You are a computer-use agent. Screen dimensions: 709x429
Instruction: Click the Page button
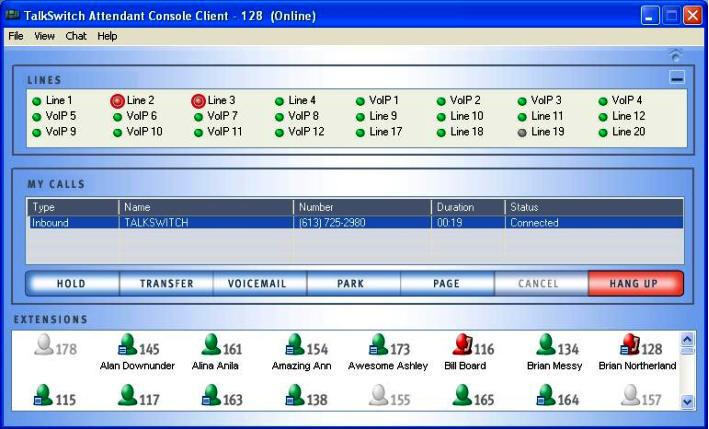447,283
